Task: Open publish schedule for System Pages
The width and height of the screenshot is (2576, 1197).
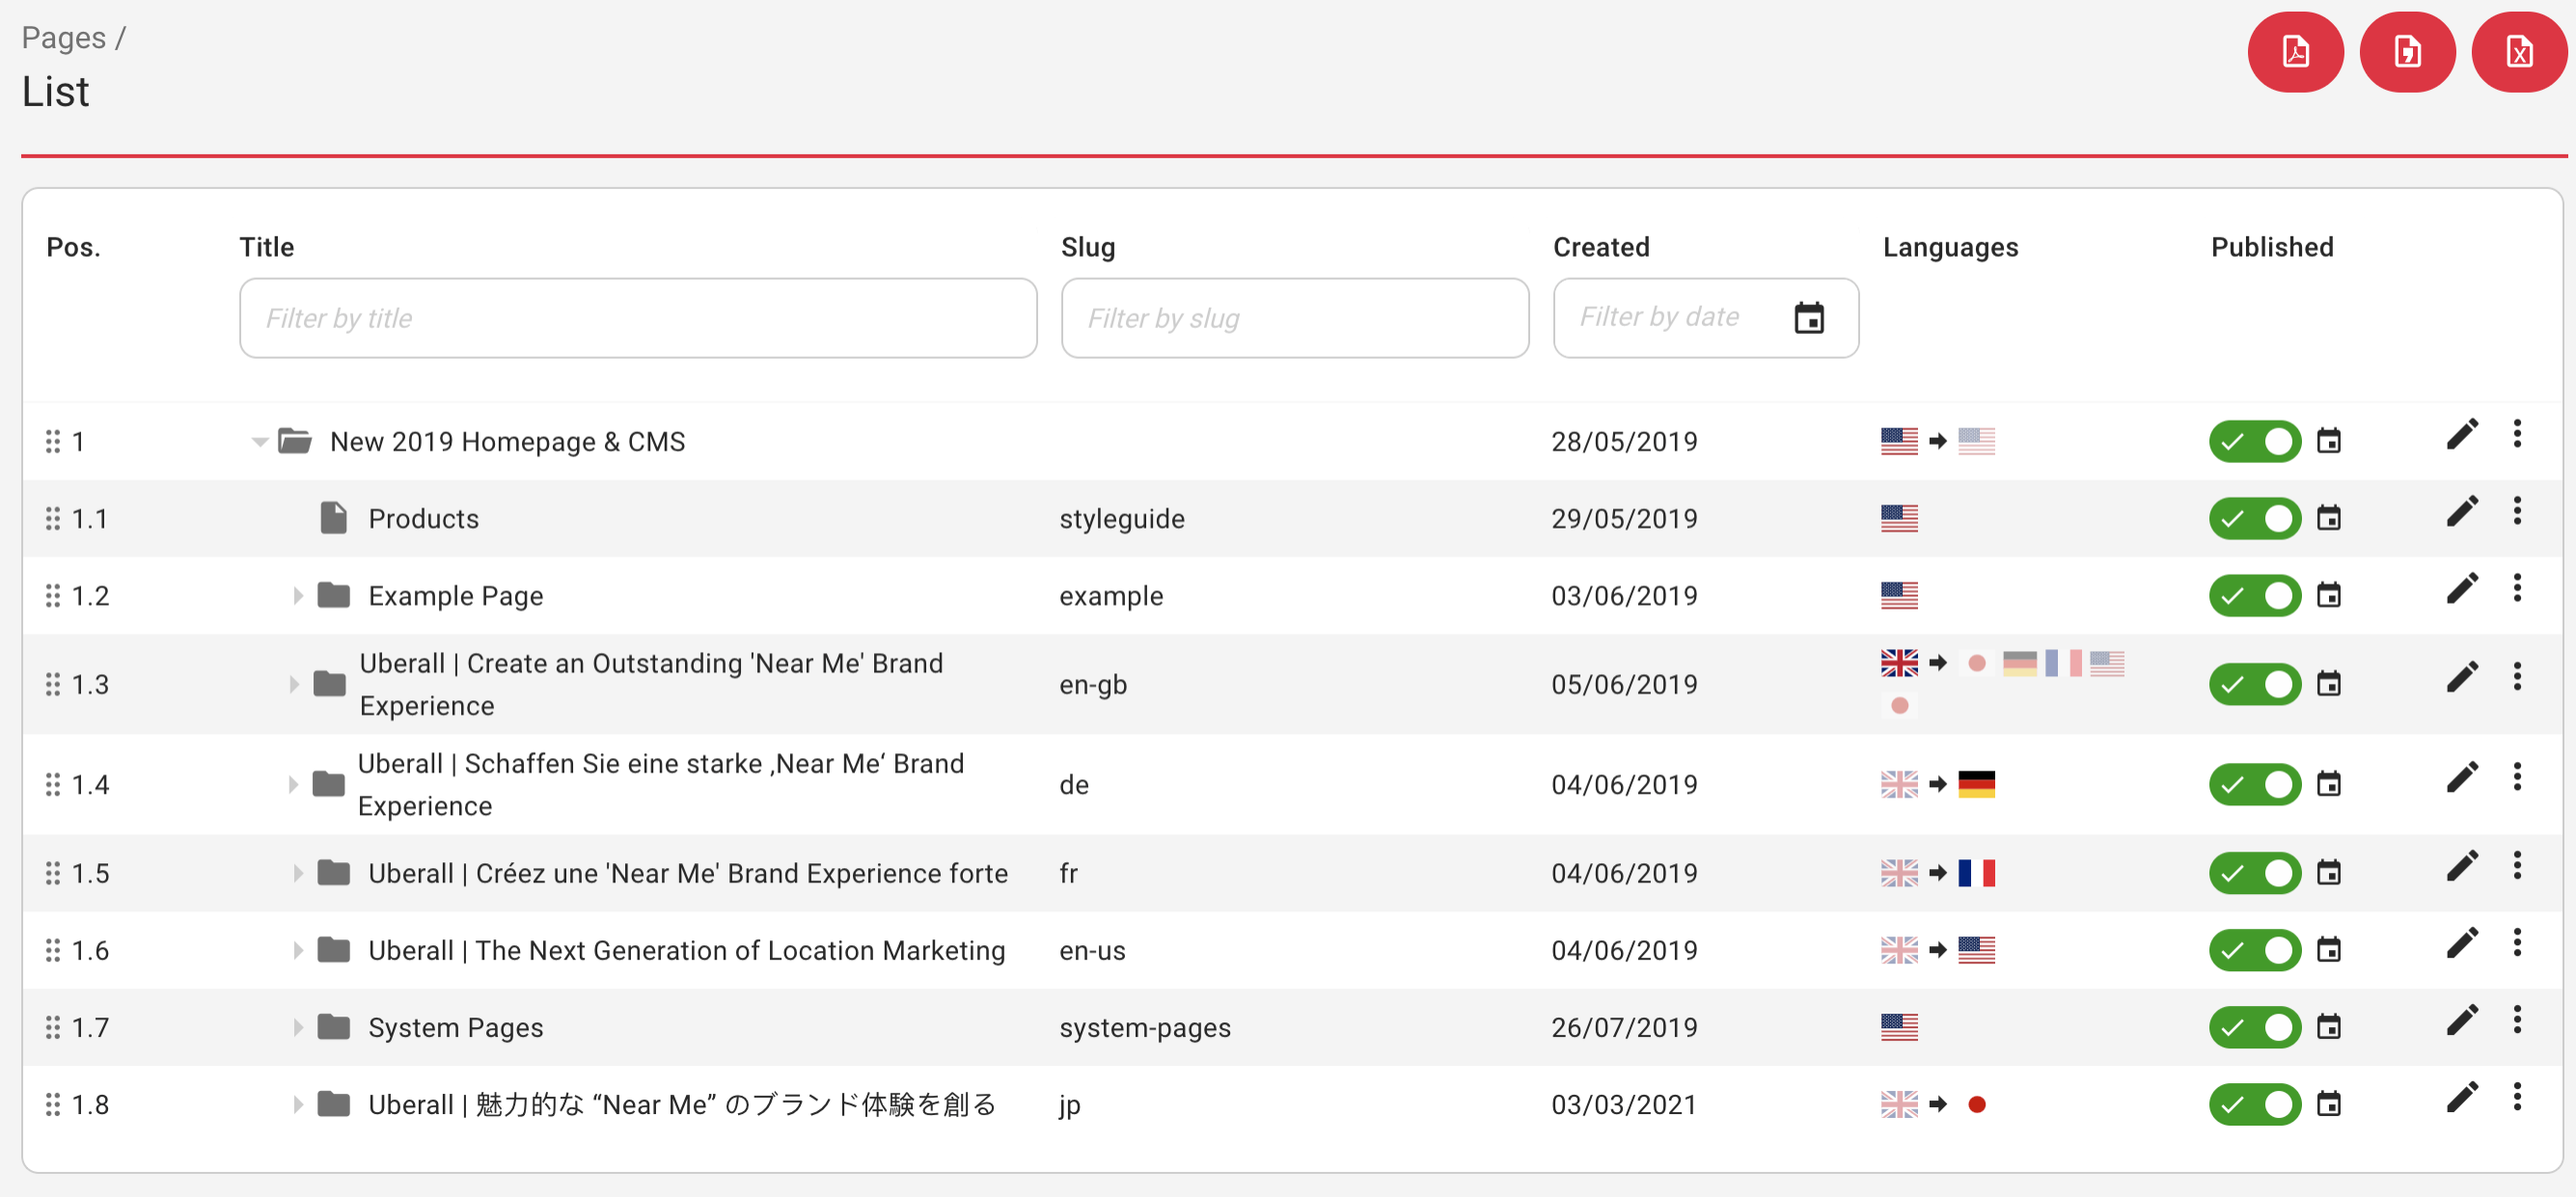Action: 2329,1027
